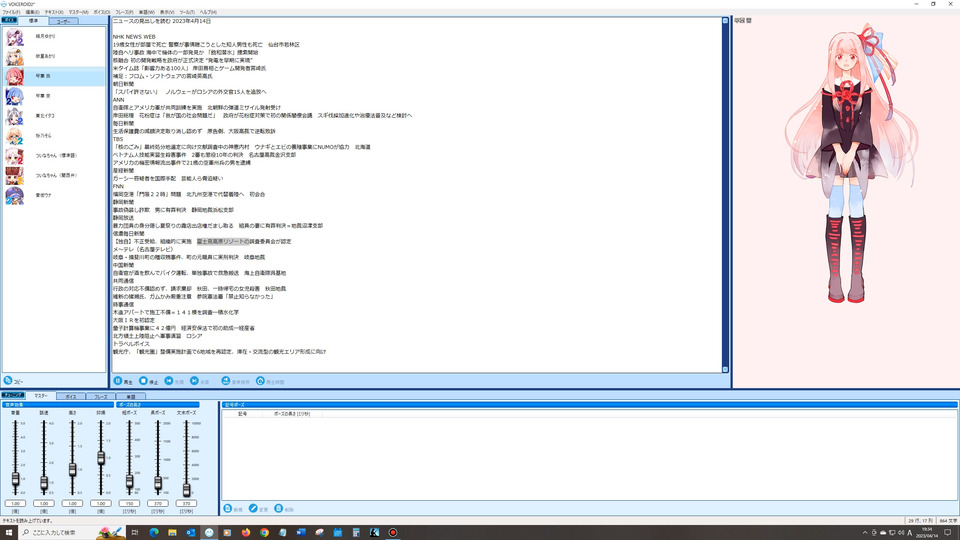Click the 音量 volume slider handle
960x540 pixels.
(15, 479)
